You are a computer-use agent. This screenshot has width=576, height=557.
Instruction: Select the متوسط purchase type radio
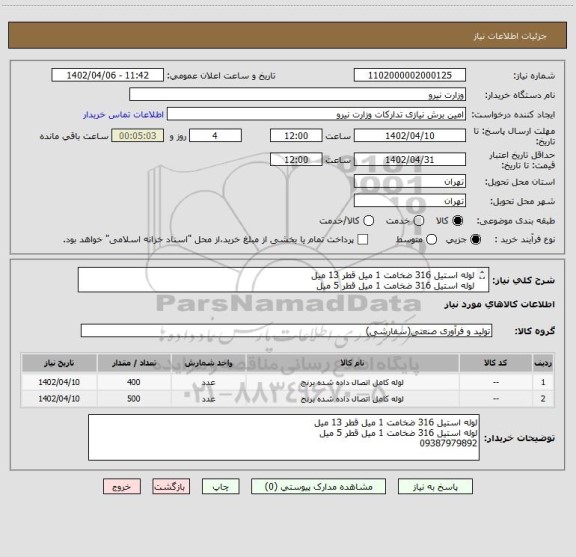pyautogui.click(x=431, y=240)
